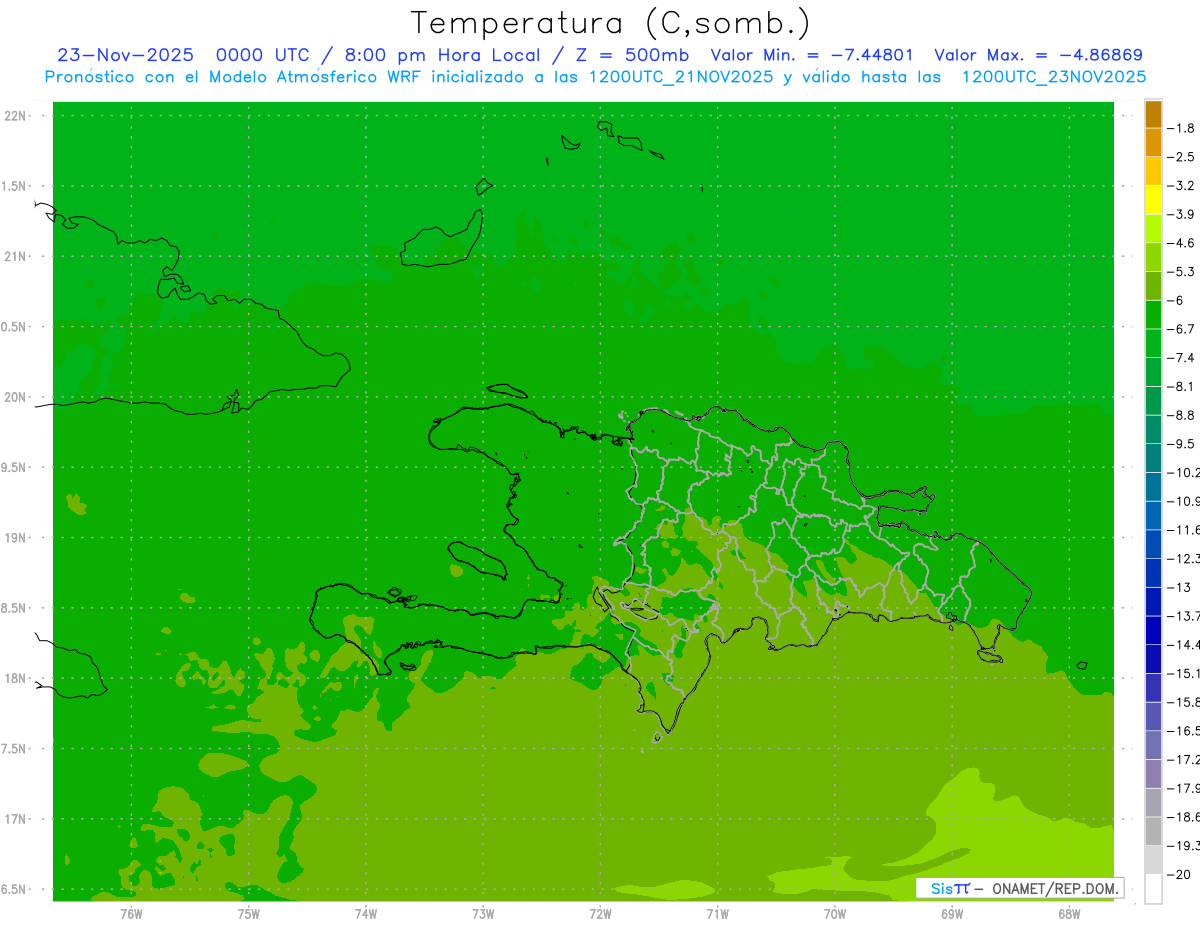Click the '73W' longitude label
The width and height of the screenshot is (1200, 927).
(x=483, y=914)
